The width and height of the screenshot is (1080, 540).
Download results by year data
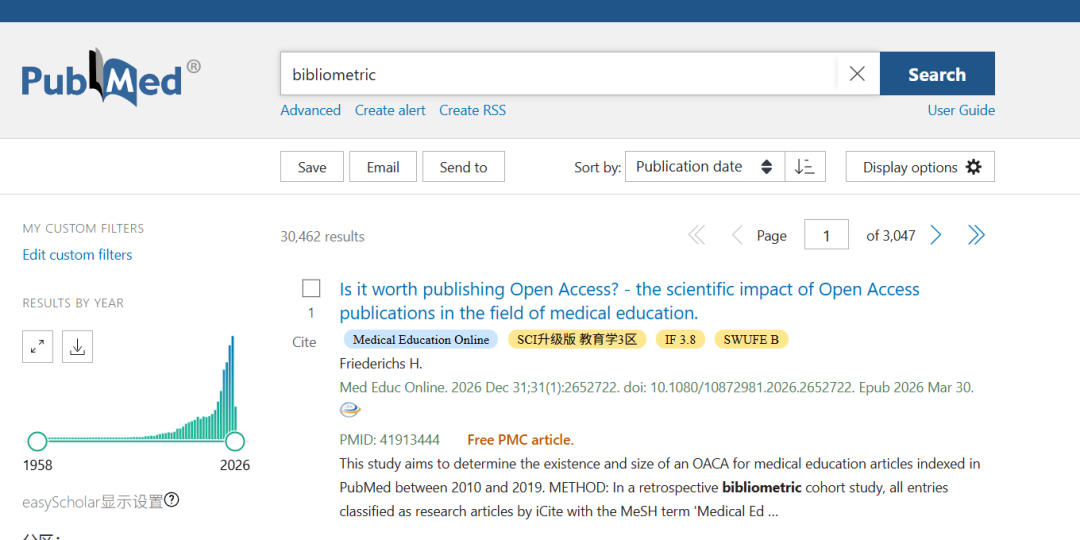pos(78,346)
